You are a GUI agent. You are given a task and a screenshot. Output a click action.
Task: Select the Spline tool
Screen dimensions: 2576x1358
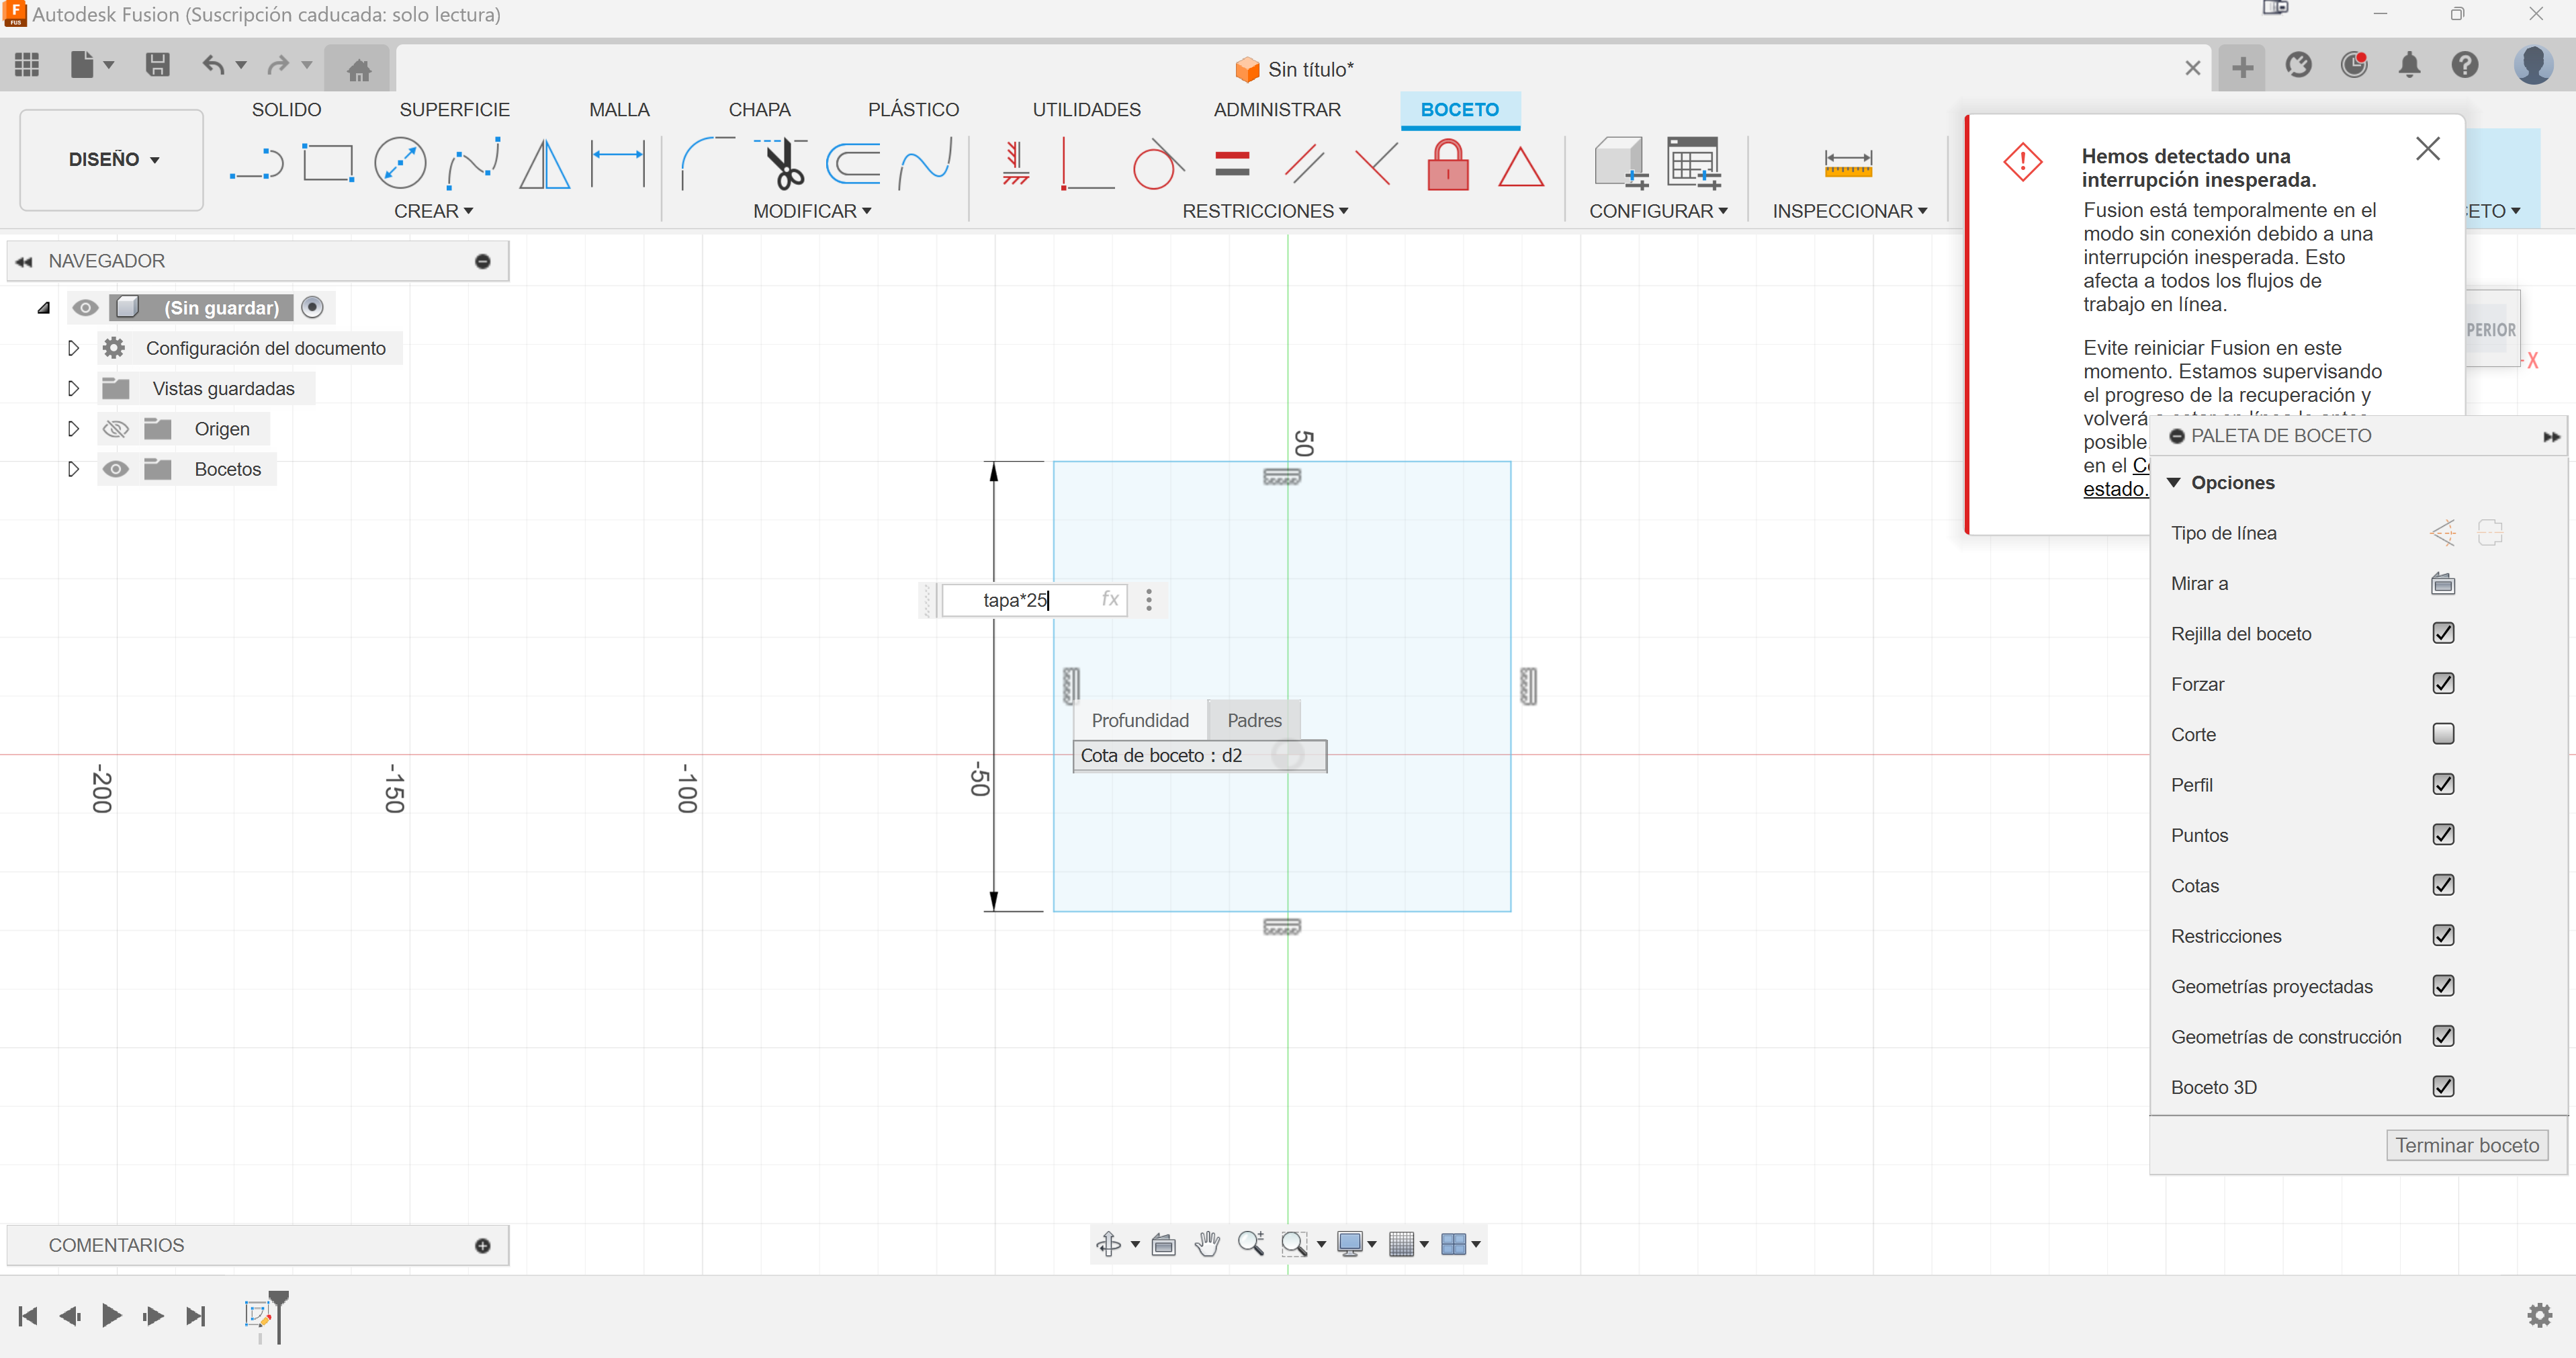(x=473, y=163)
